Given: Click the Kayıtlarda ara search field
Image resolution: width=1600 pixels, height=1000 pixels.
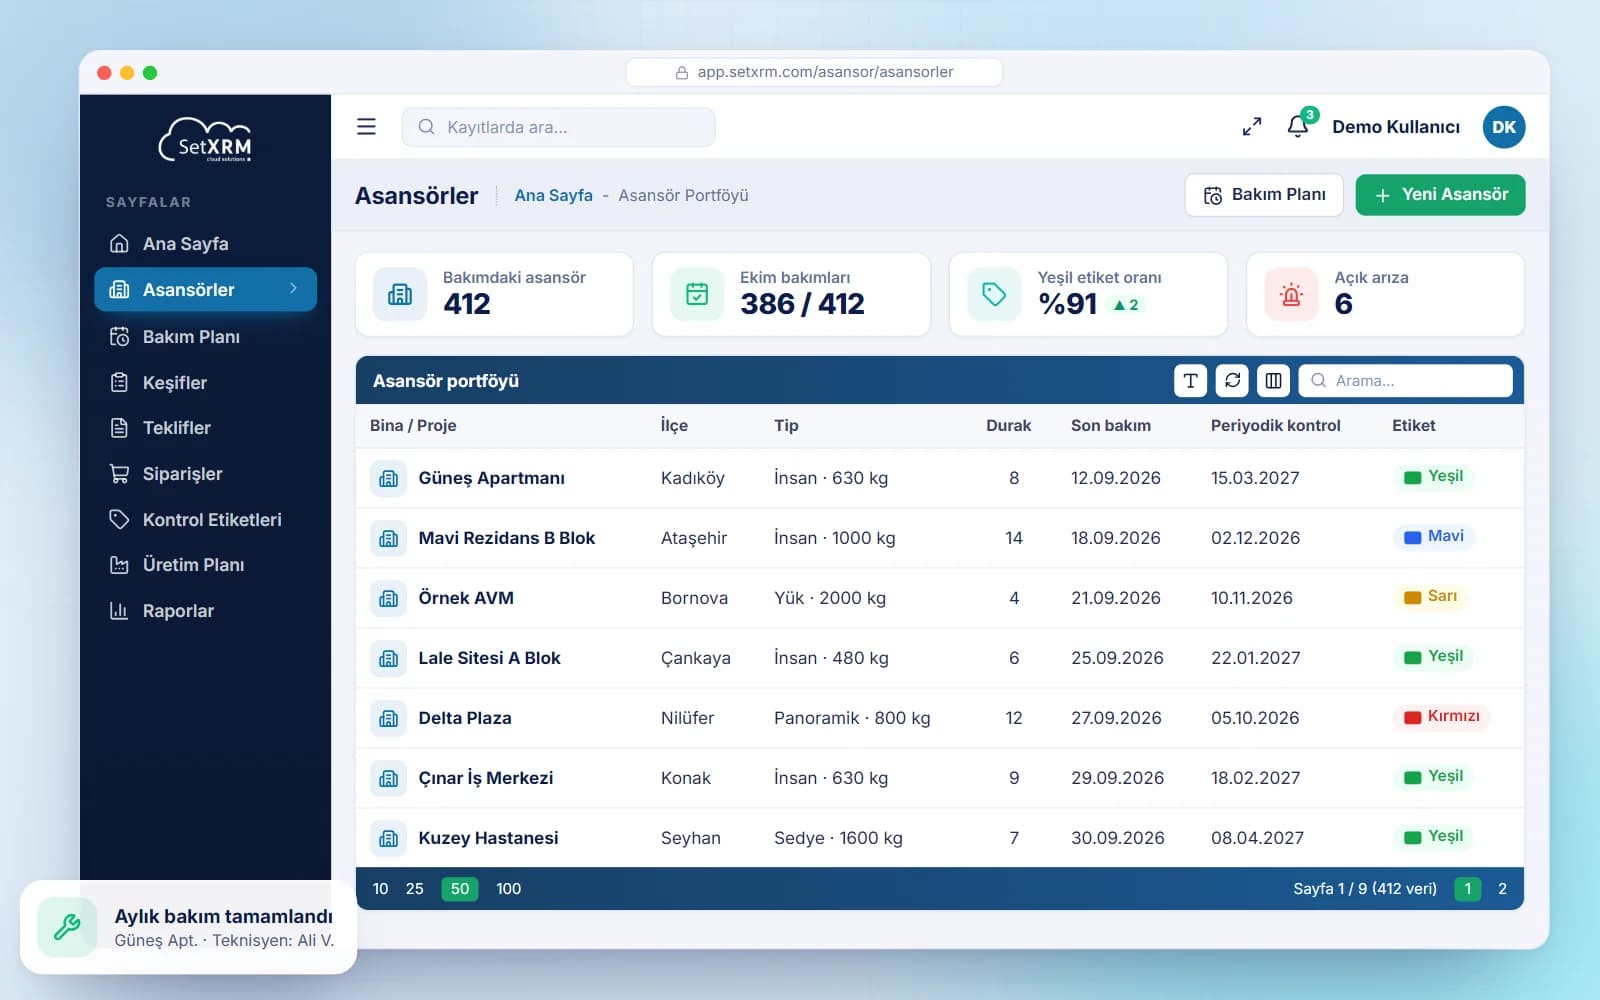Looking at the screenshot, I should click(x=558, y=127).
